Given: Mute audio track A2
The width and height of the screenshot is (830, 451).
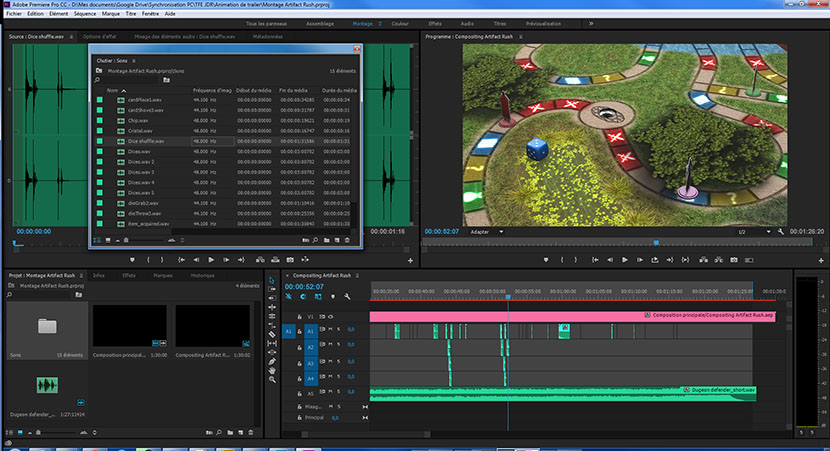Looking at the screenshot, I should (331, 345).
